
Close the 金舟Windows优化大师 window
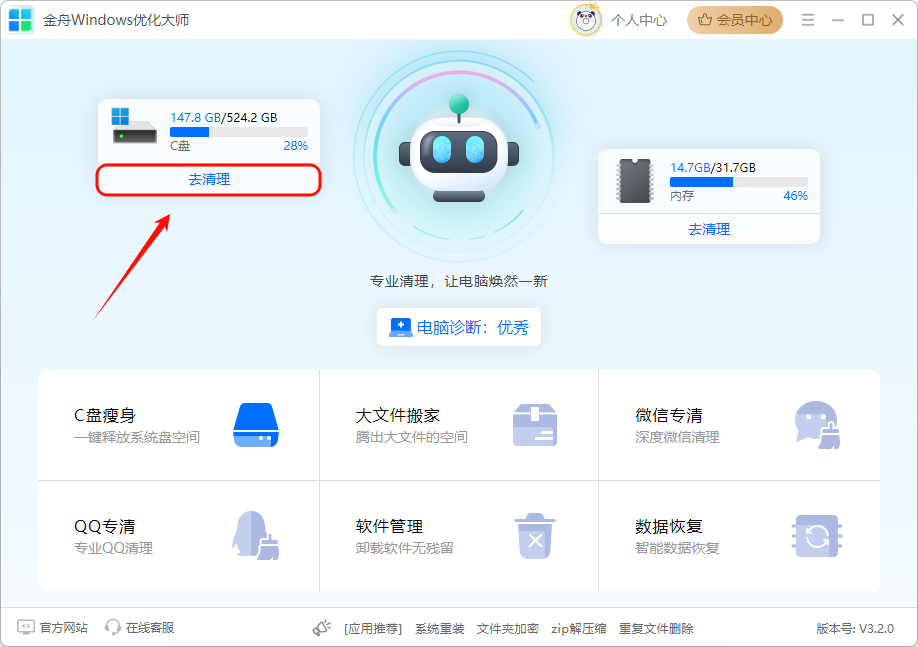pyautogui.click(x=898, y=20)
